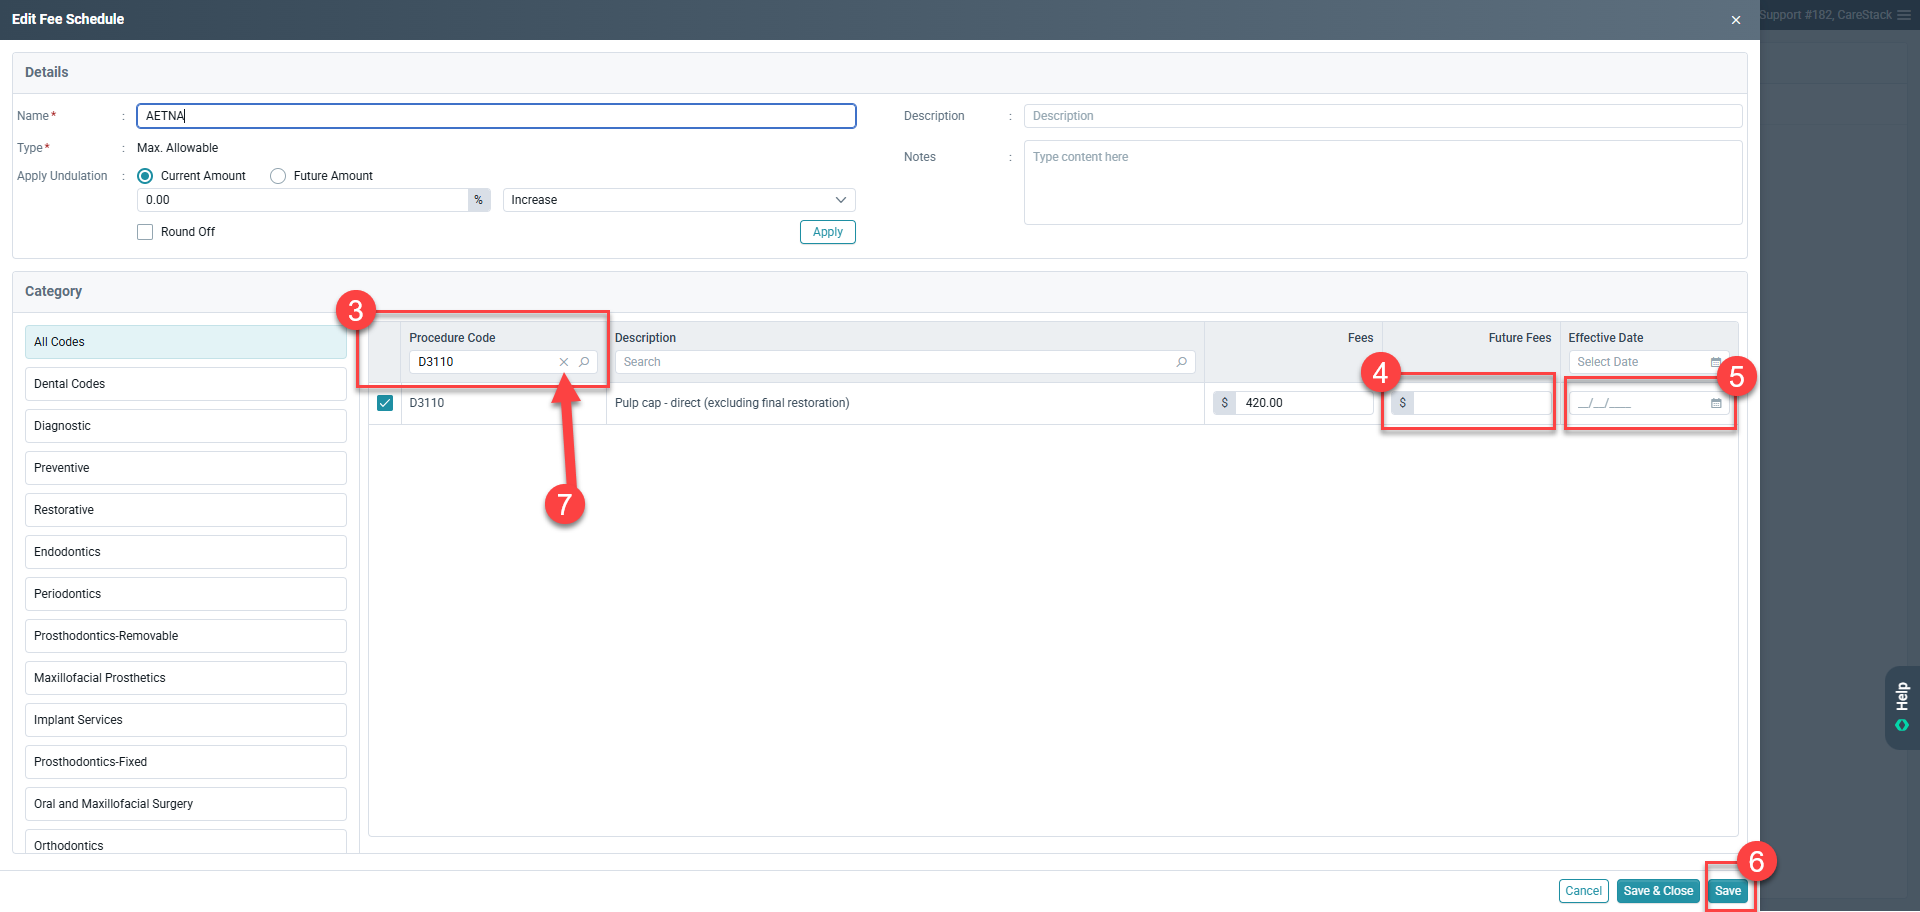Select the Preventive category

pyautogui.click(x=186, y=468)
